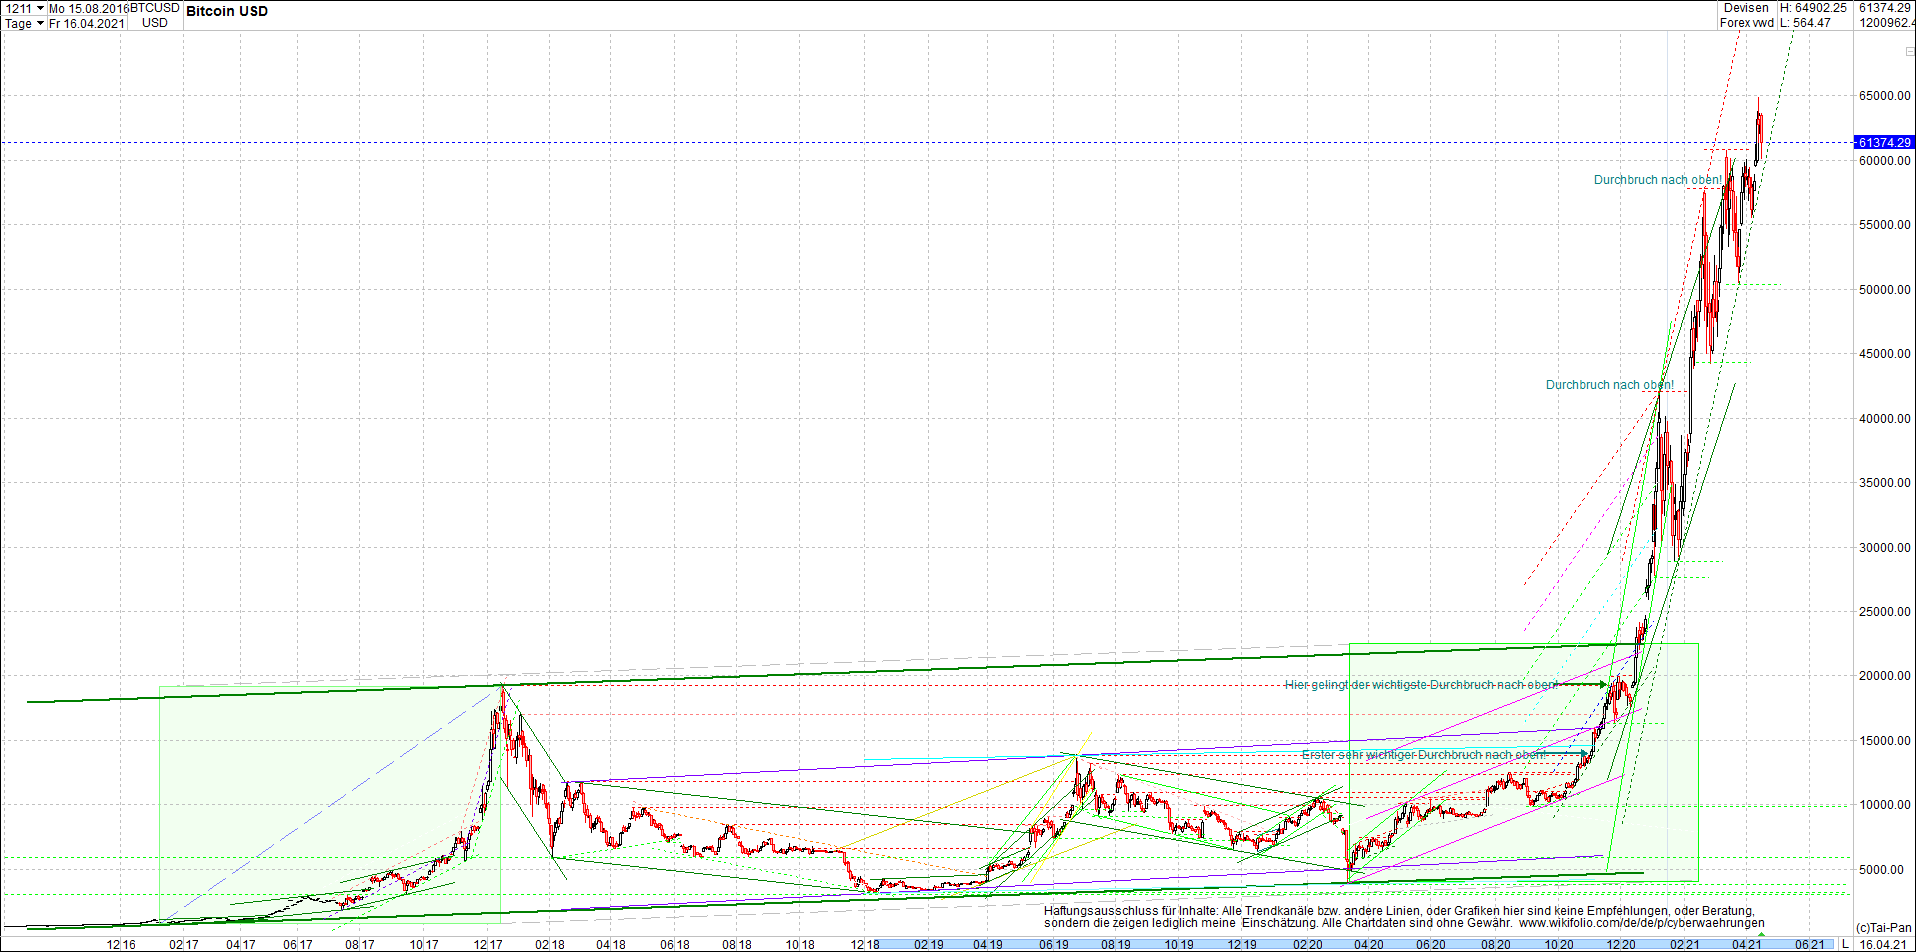Select the lower 'Durchbruch nach oben!' annotation near 42000
The width and height of the screenshot is (1916, 952).
tap(1610, 385)
